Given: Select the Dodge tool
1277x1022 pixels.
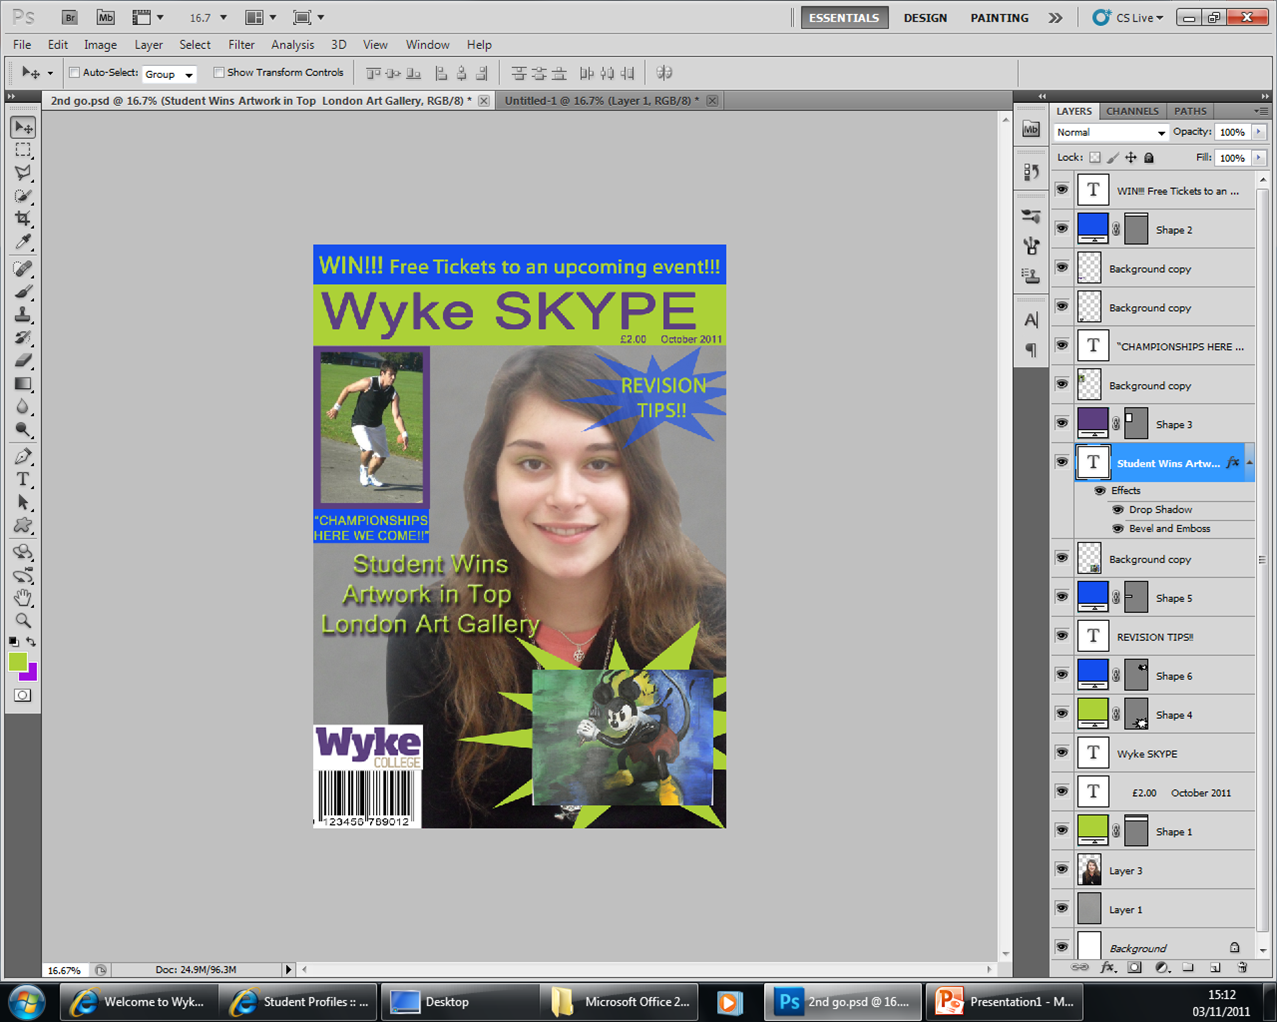Looking at the screenshot, I should tap(23, 430).
